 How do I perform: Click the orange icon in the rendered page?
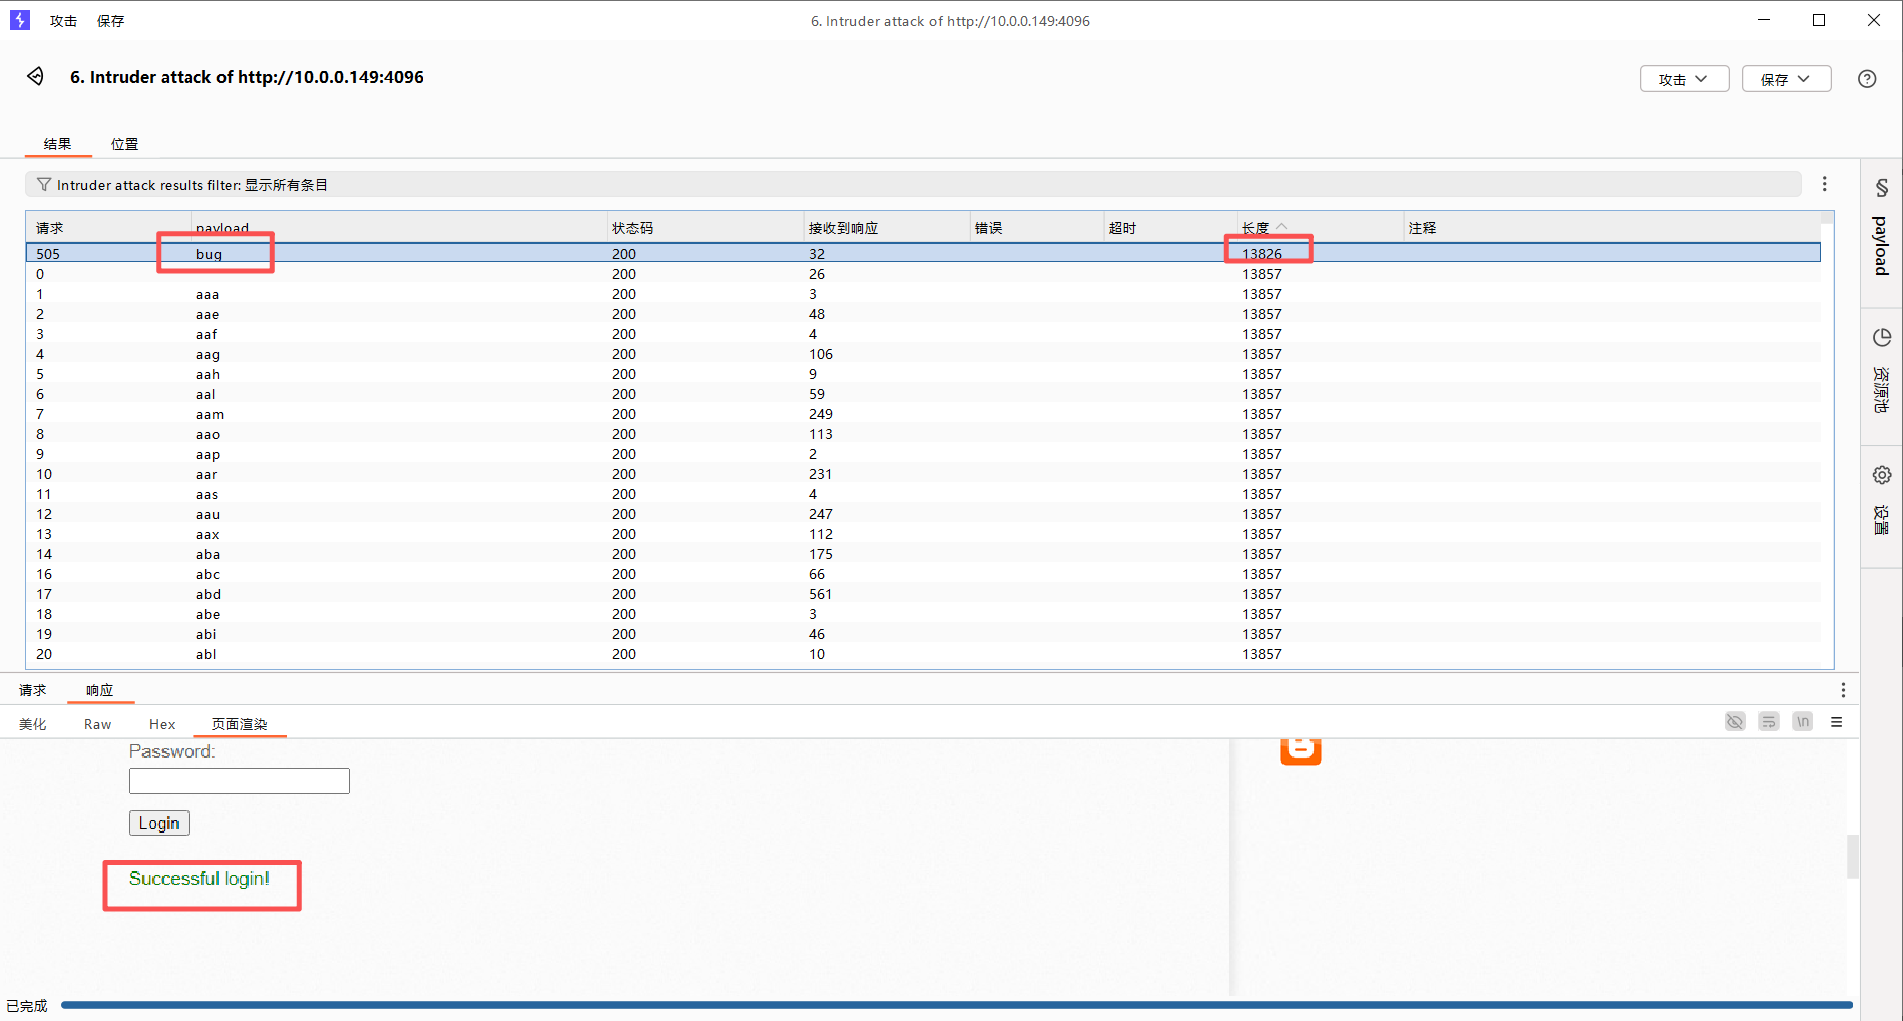pyautogui.click(x=1300, y=751)
